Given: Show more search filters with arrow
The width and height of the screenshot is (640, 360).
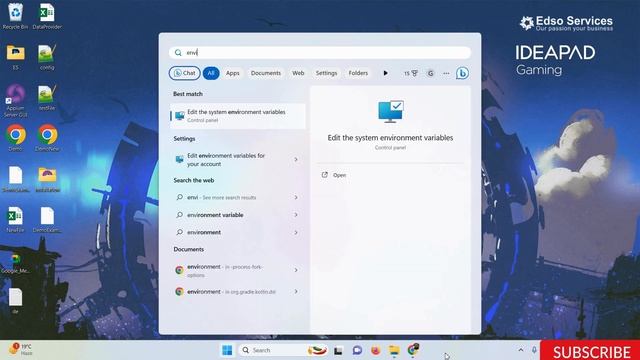Looking at the screenshot, I should [385, 73].
